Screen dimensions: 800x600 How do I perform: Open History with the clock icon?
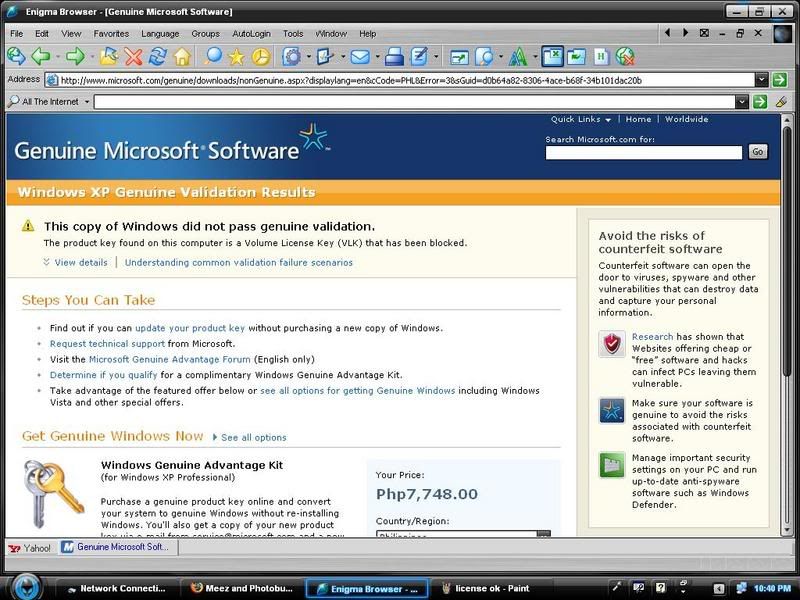click(x=261, y=57)
